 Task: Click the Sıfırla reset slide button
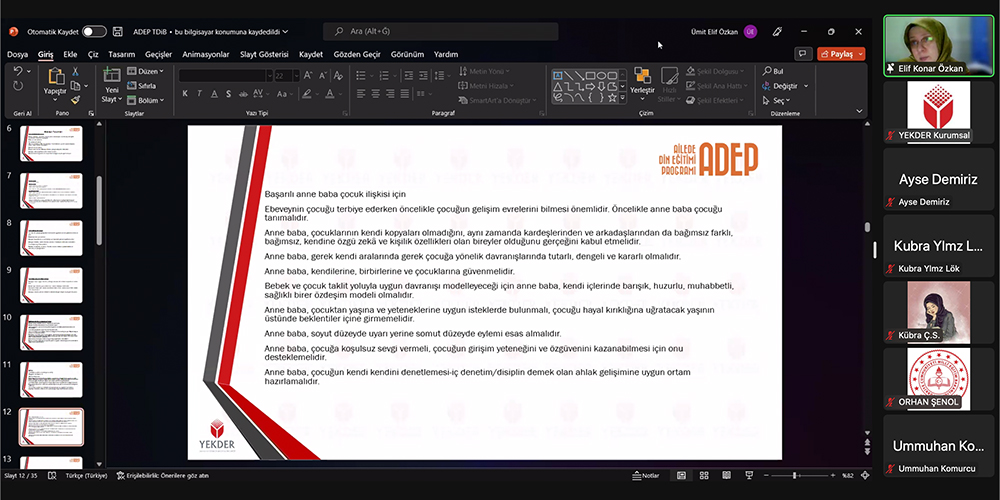pos(142,85)
